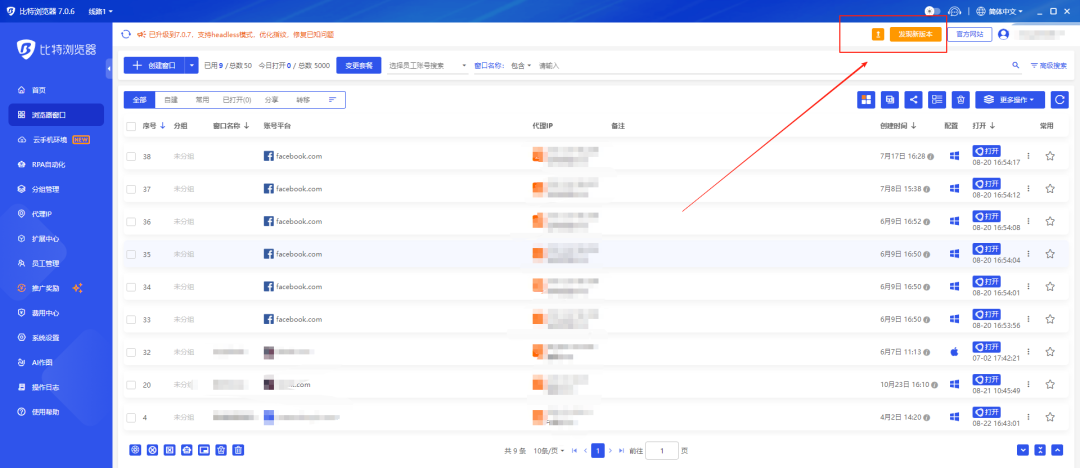Check the checkbox for row 32
The height and width of the screenshot is (468, 1080).
point(131,352)
